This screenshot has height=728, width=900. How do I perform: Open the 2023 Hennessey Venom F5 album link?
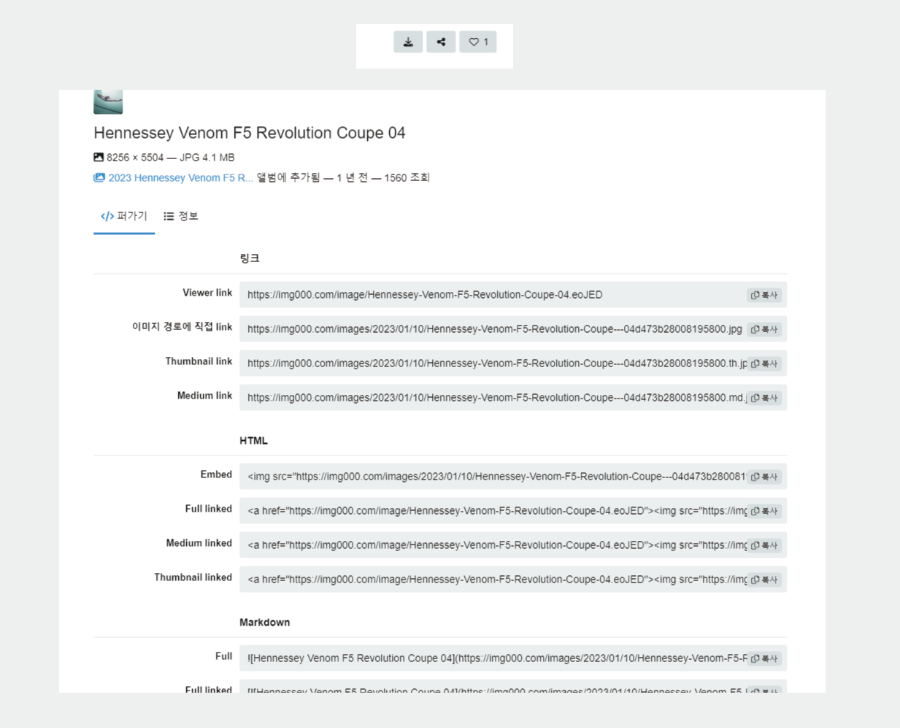(180, 178)
